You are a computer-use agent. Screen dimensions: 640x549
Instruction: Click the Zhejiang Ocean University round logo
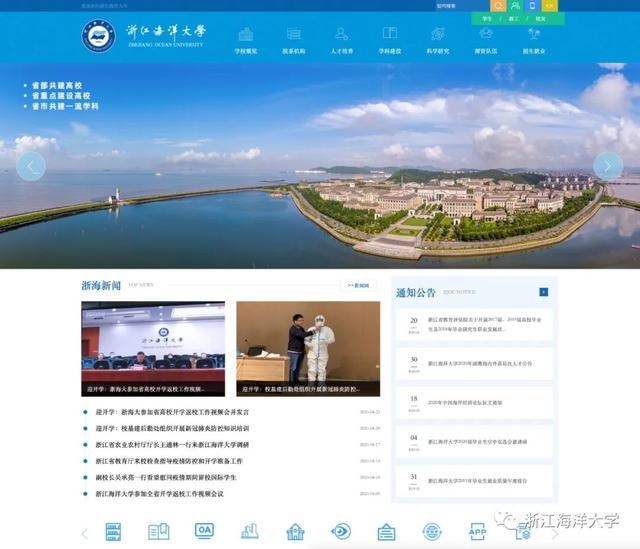98,36
